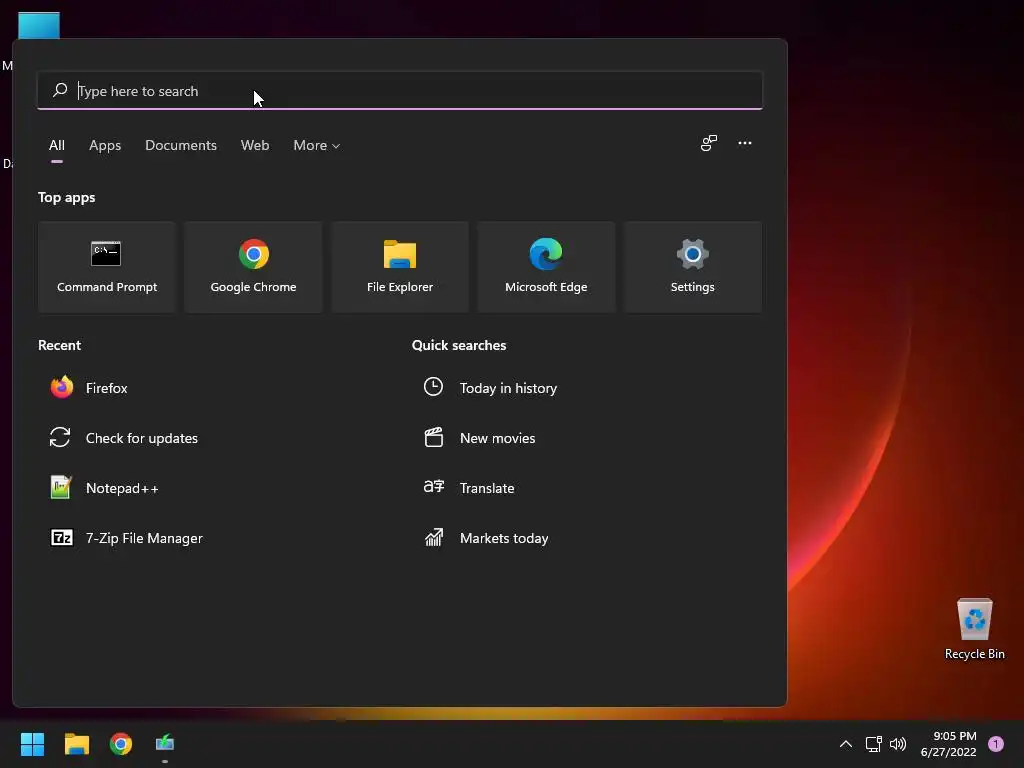The image size is (1024, 768).
Task: Open the volume tray icon
Action: pos(898,744)
